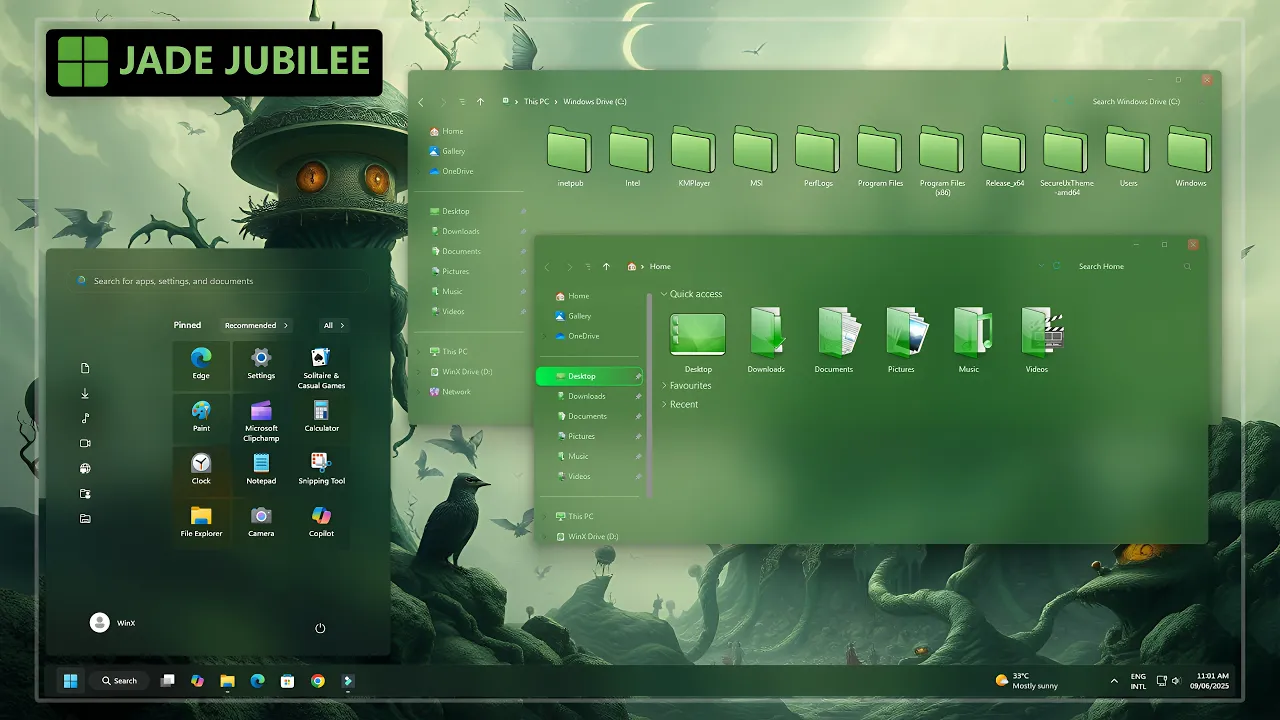Open recent locations dropdown in Windows Drive window

coord(462,102)
